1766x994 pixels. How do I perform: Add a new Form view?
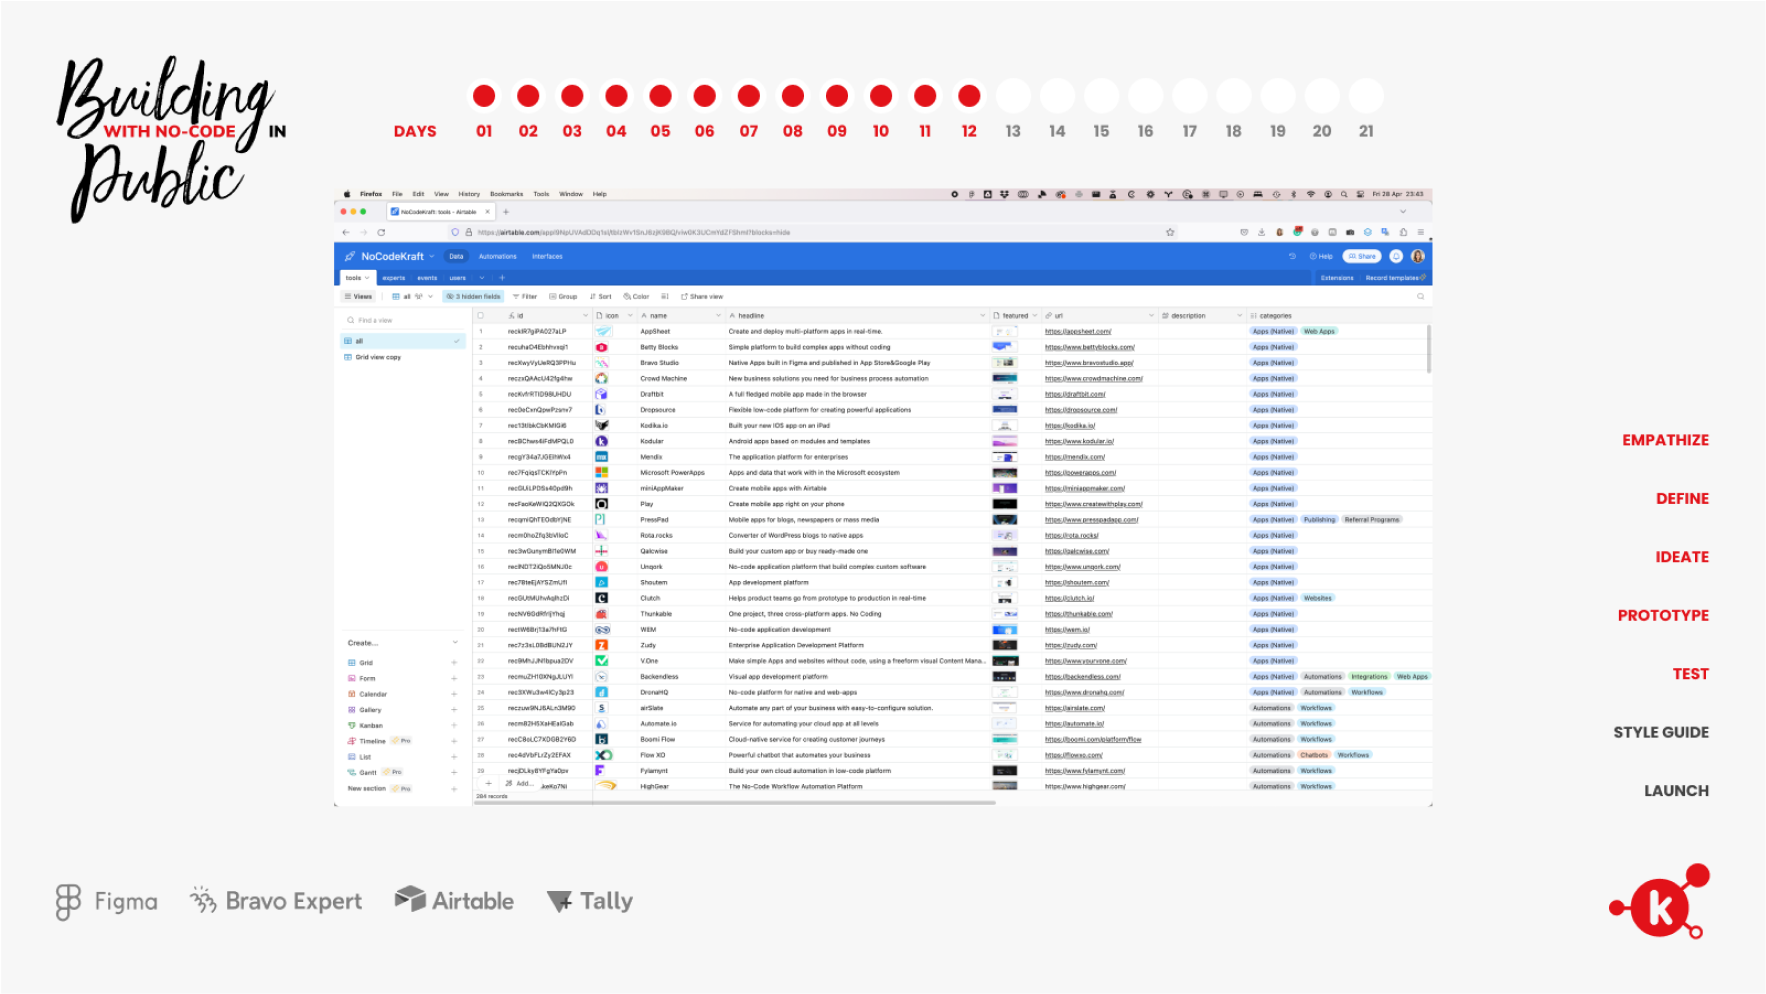[x=454, y=678]
